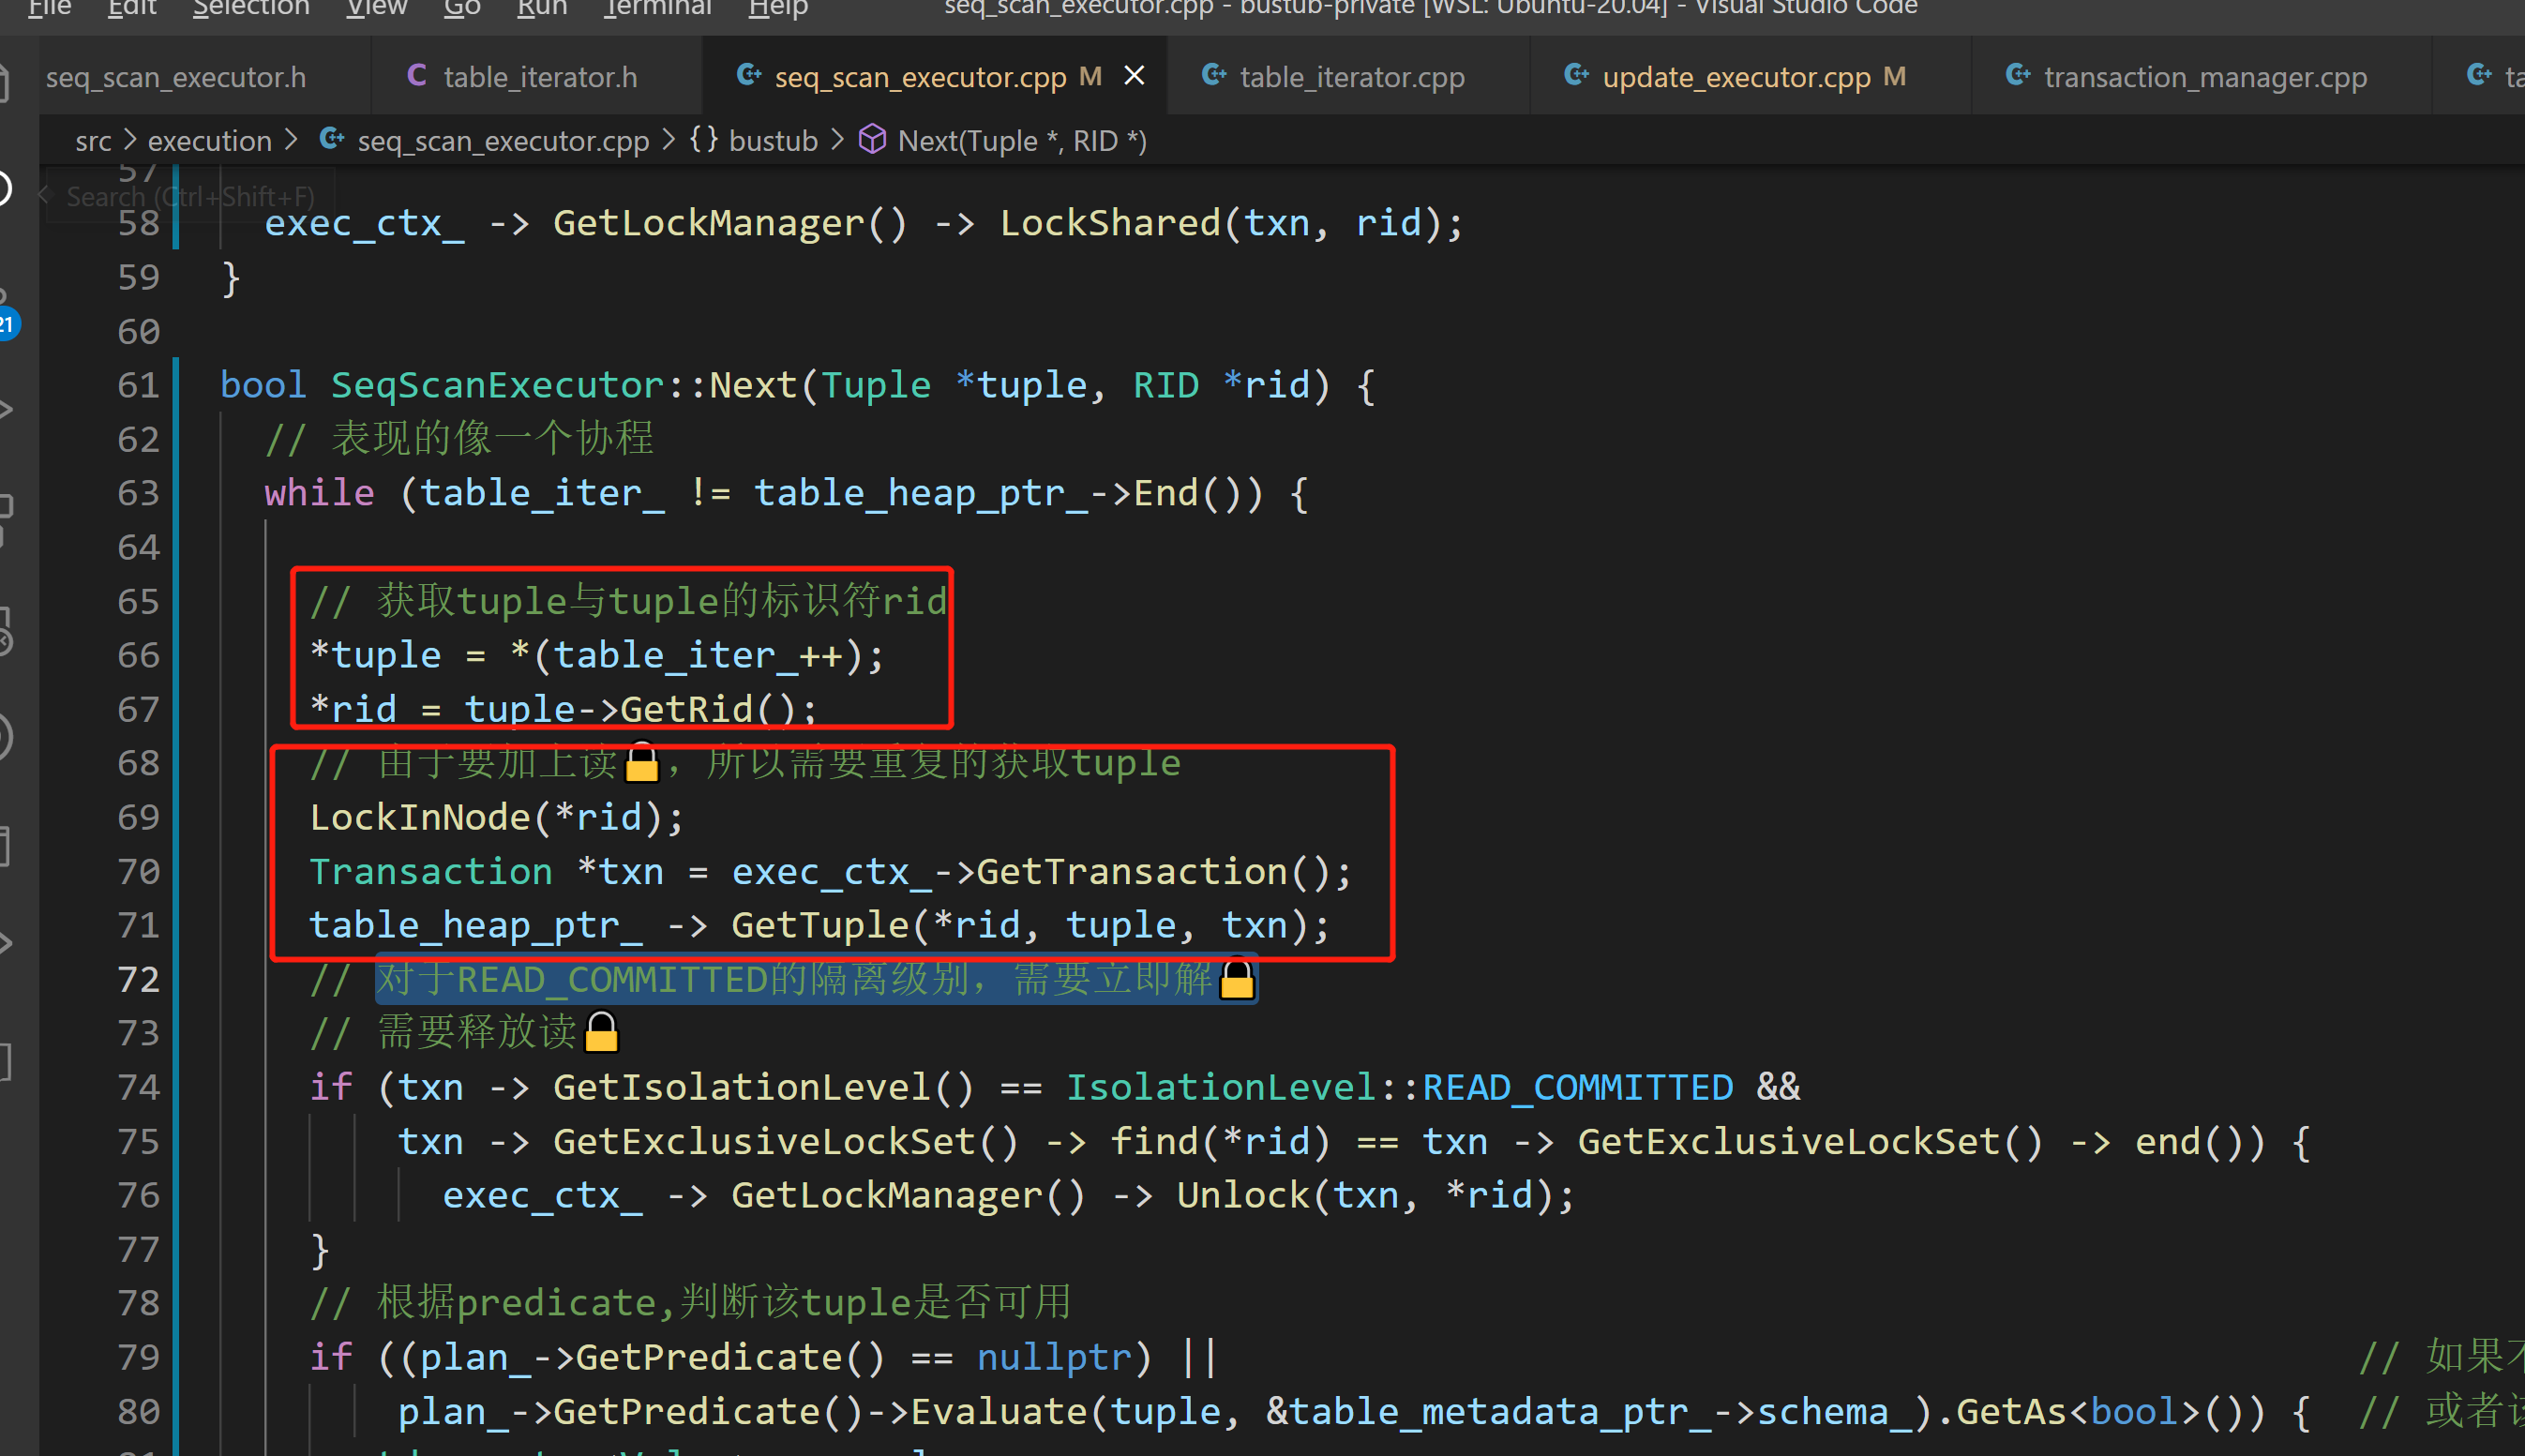2525x1456 pixels.
Task: Click line number 72 in the gutter
Action: 138,979
